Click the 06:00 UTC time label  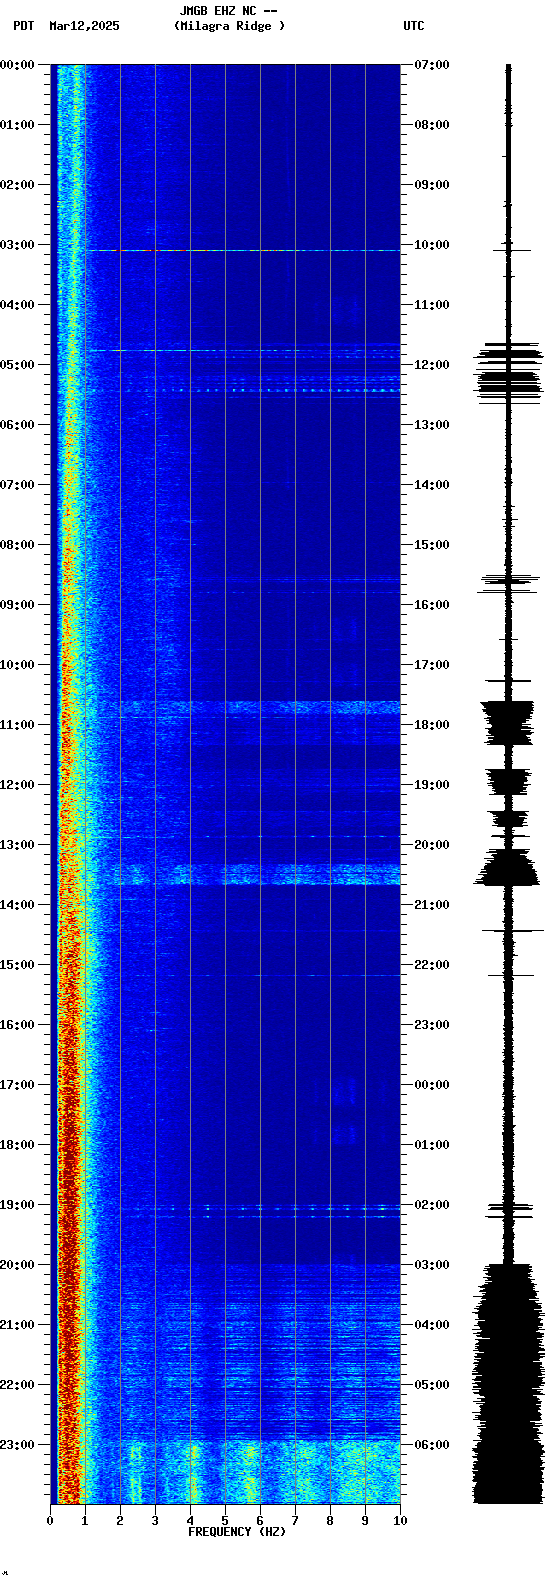[x=432, y=1445]
